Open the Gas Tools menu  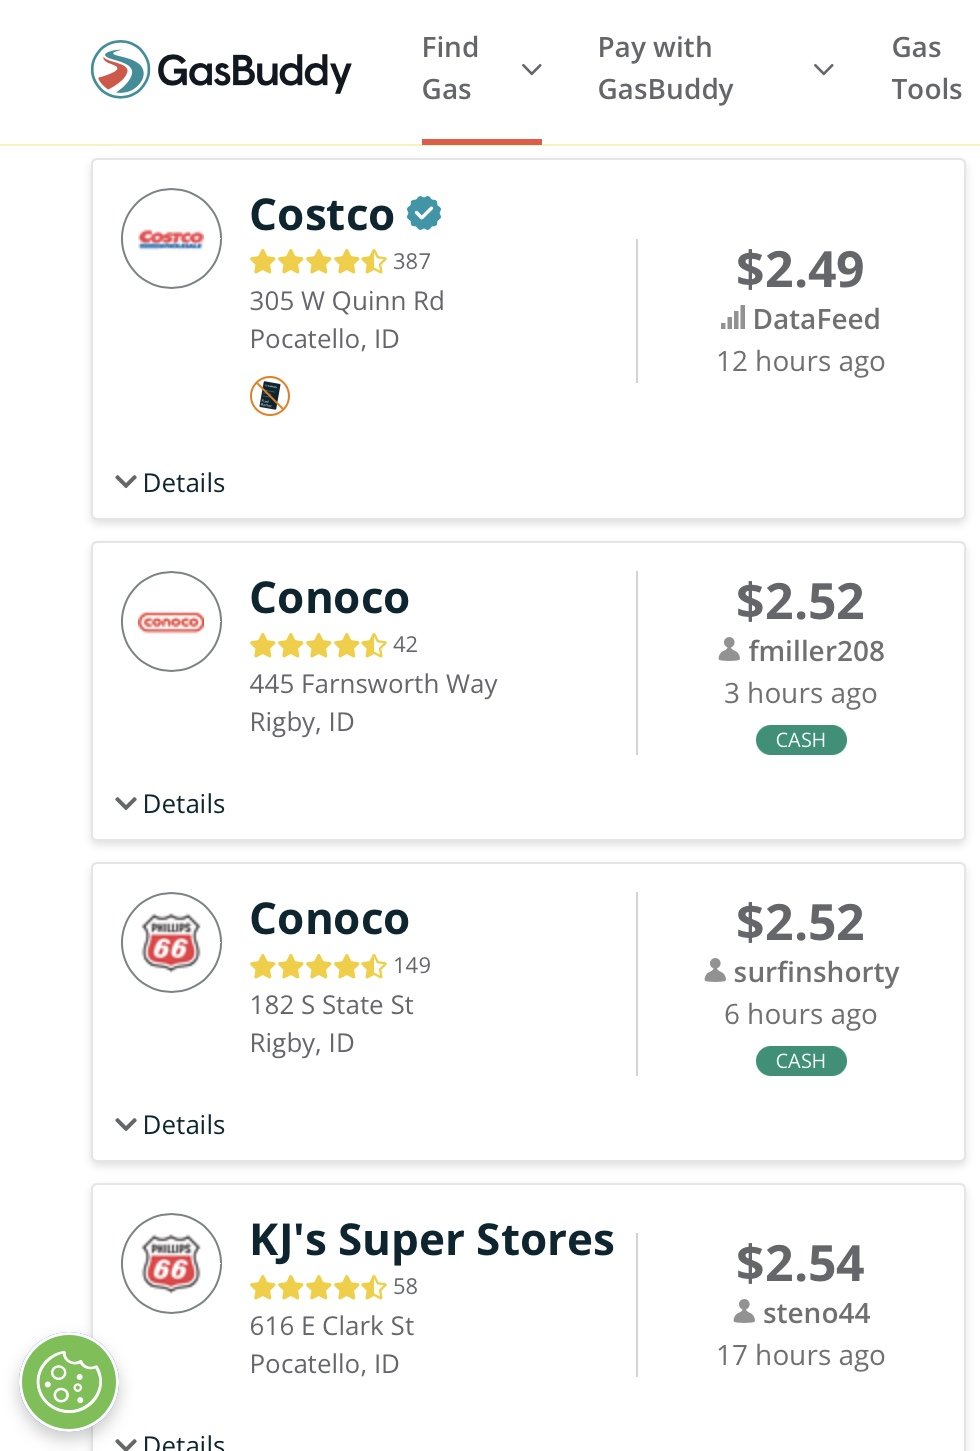pos(927,69)
